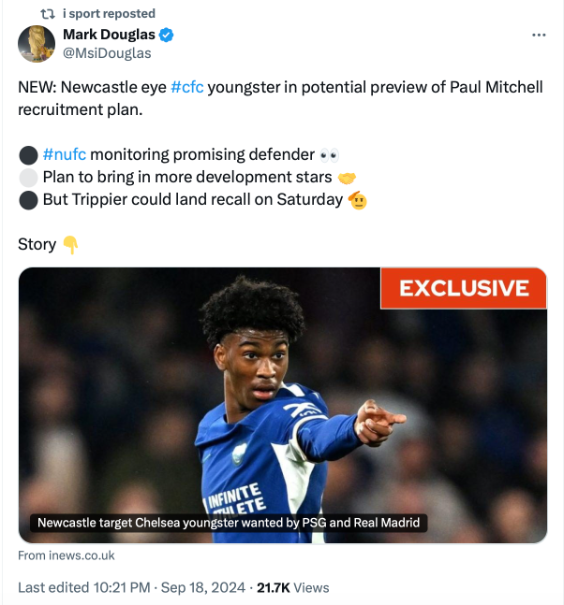
Task: Open Mark Douglas display name
Action: point(109,35)
